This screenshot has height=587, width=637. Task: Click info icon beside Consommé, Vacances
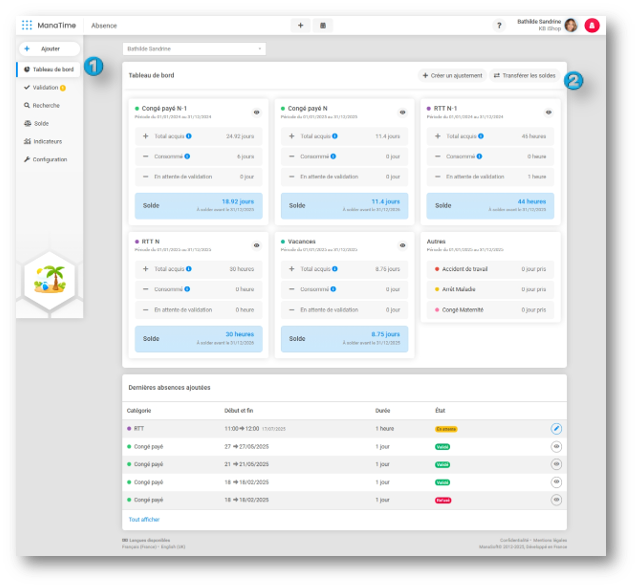333,289
